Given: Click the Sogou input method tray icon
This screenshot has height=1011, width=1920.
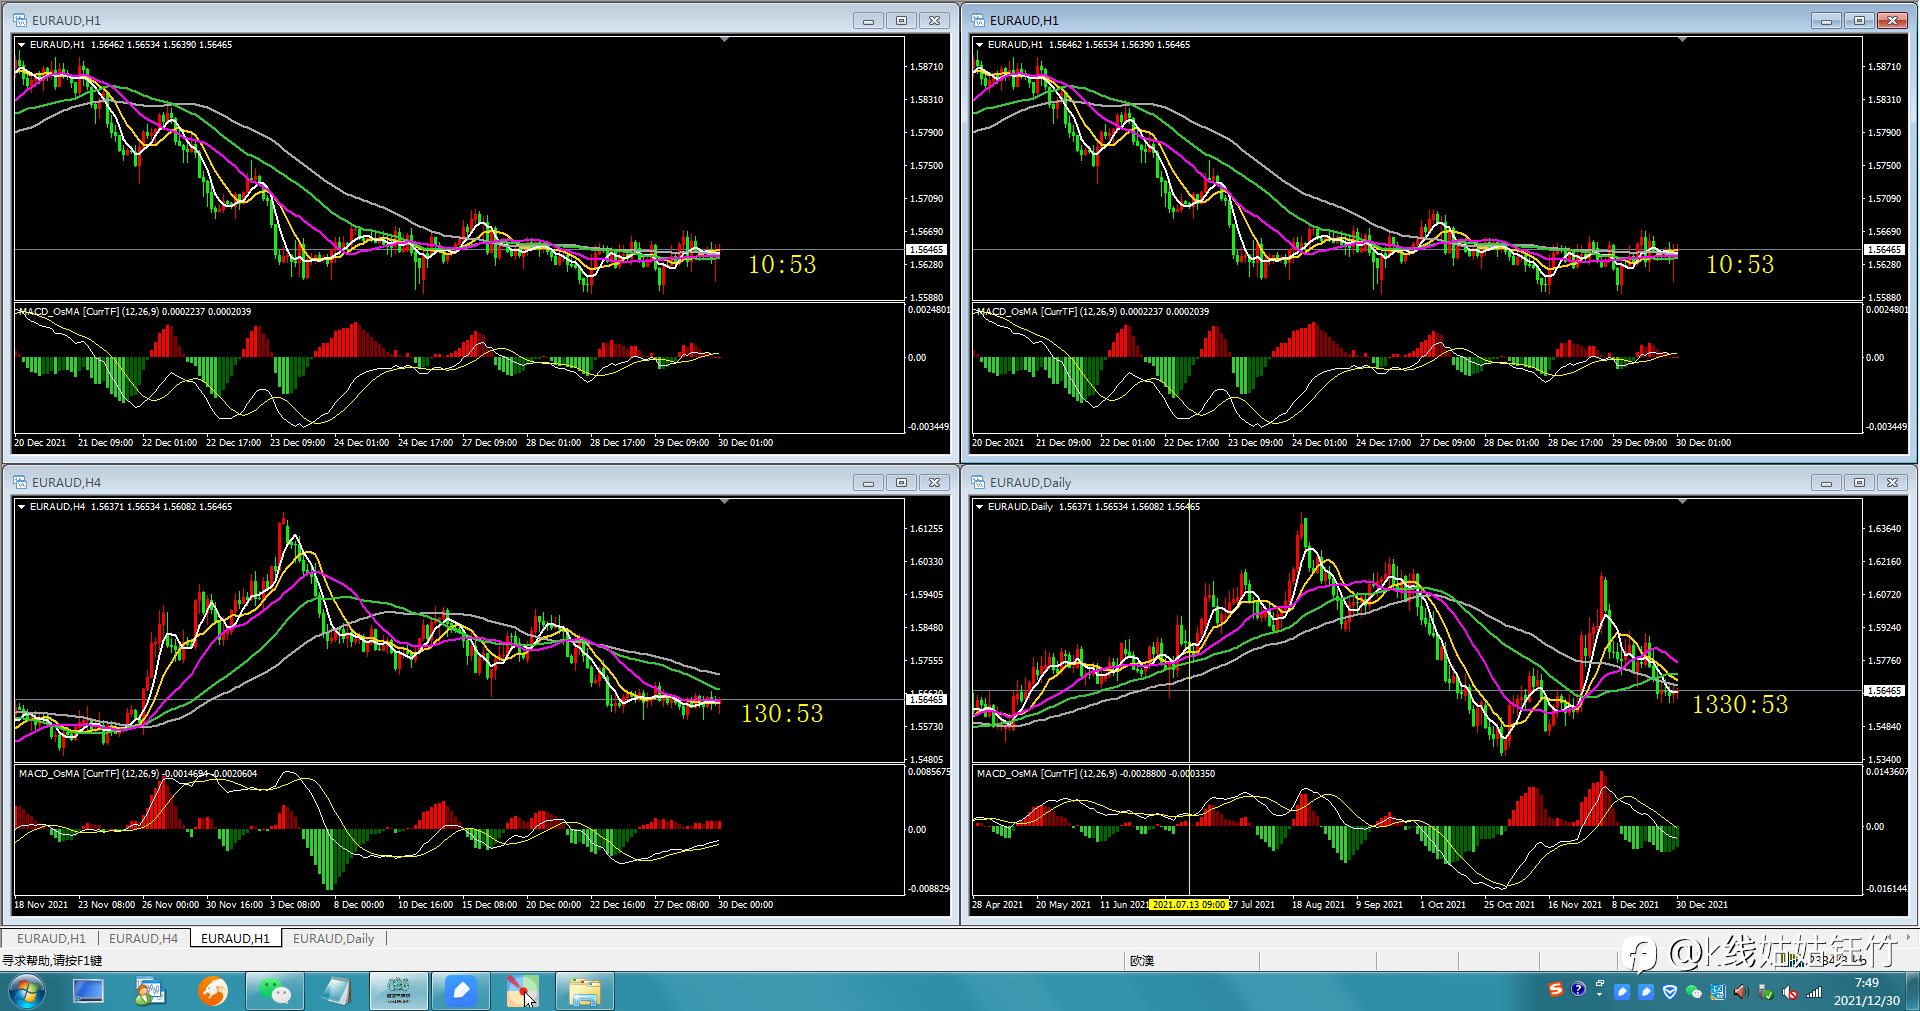Looking at the screenshot, I should tap(1556, 990).
